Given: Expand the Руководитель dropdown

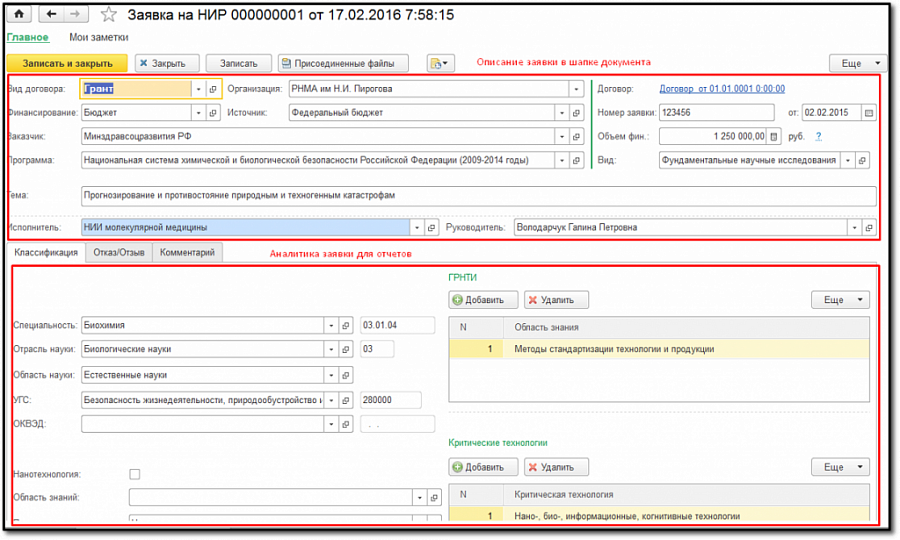Looking at the screenshot, I should tap(855, 228).
